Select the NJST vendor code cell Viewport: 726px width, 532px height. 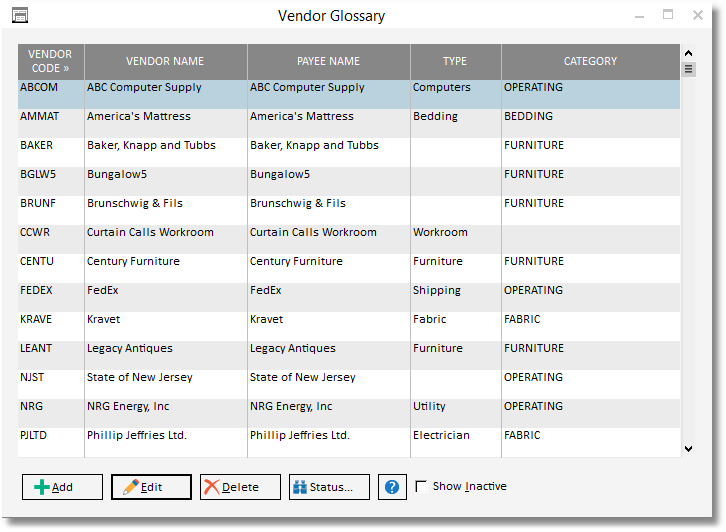[51, 384]
